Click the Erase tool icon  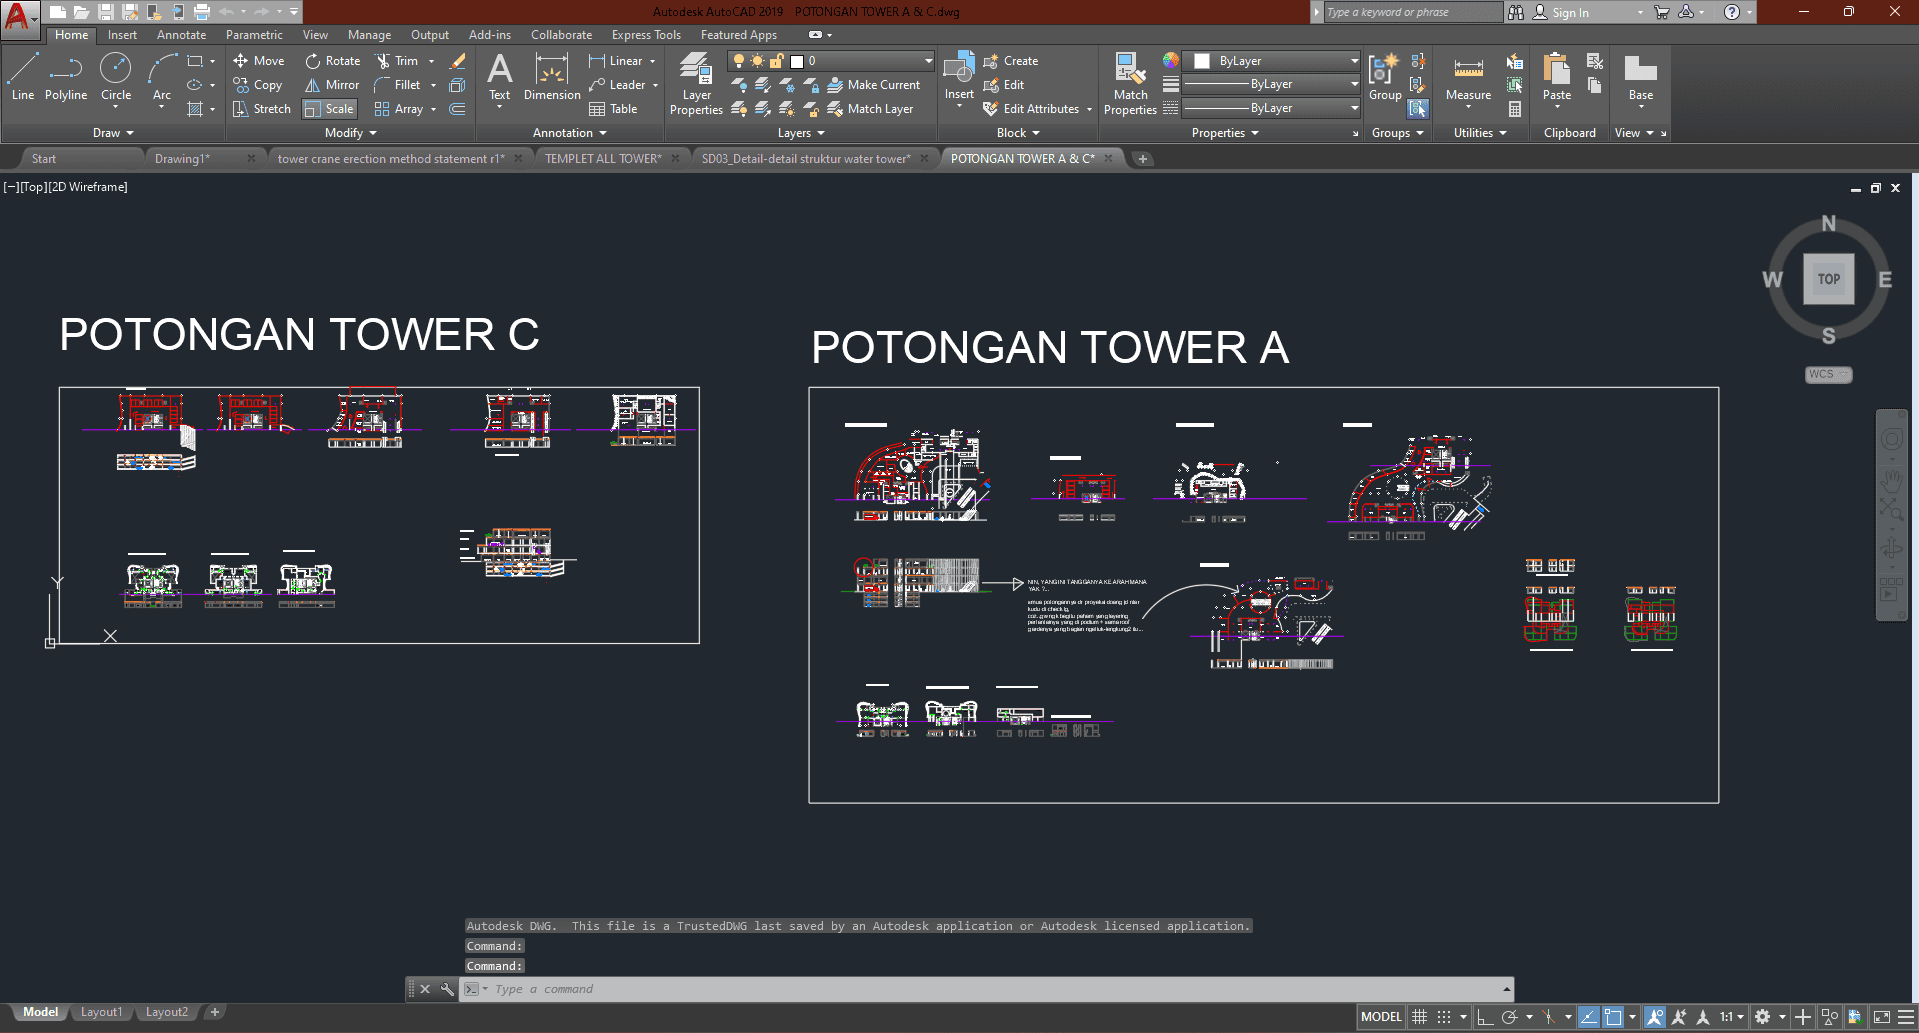point(458,61)
